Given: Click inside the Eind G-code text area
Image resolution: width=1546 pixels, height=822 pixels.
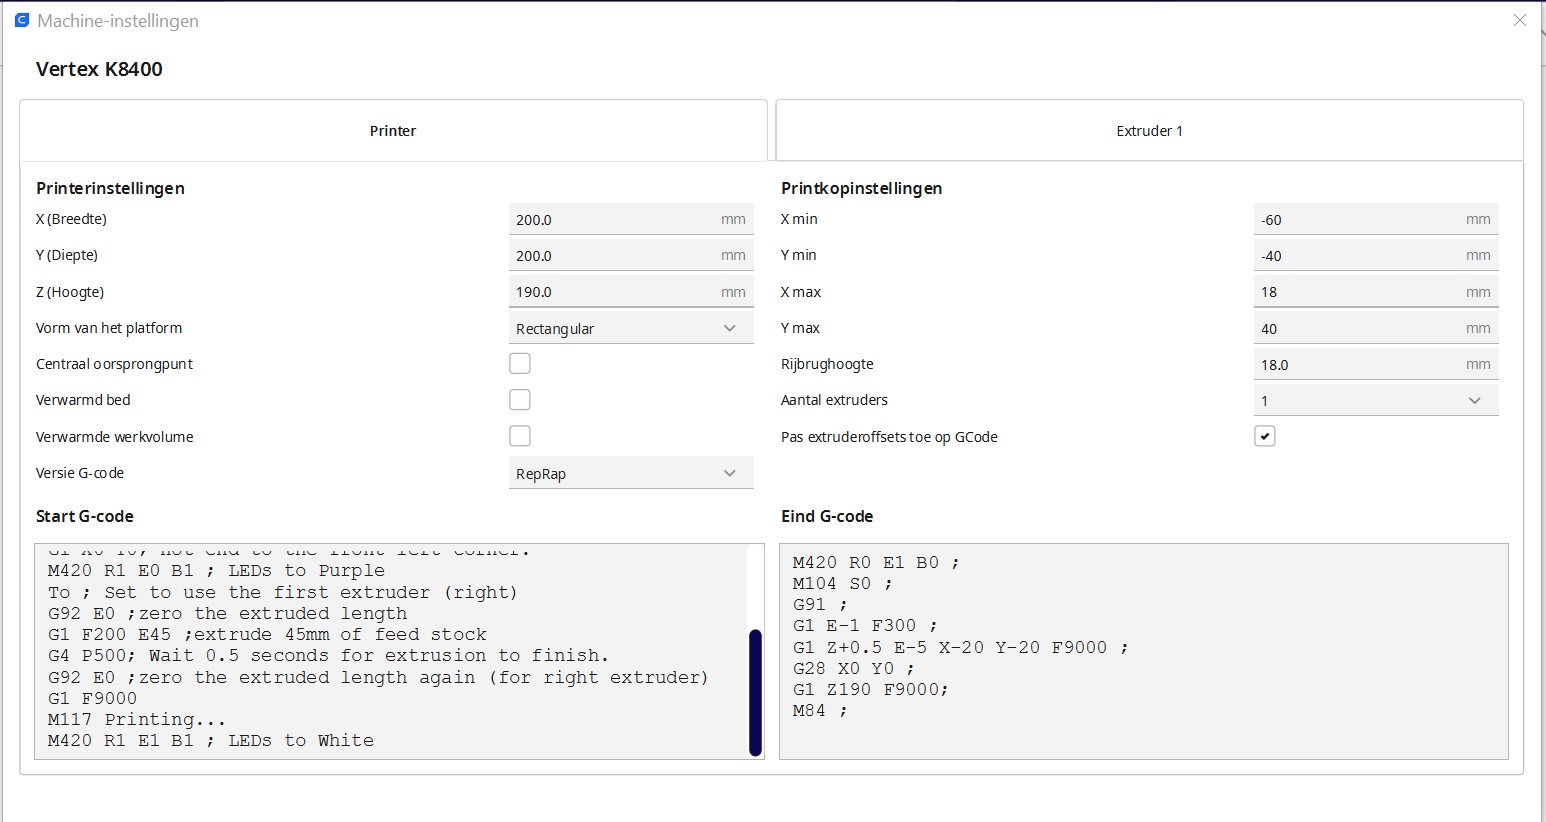Looking at the screenshot, I should pyautogui.click(x=1144, y=651).
